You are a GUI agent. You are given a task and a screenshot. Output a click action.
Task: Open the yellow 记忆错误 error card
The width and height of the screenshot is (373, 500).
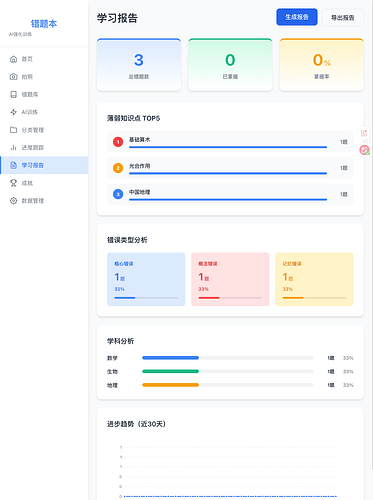click(314, 279)
